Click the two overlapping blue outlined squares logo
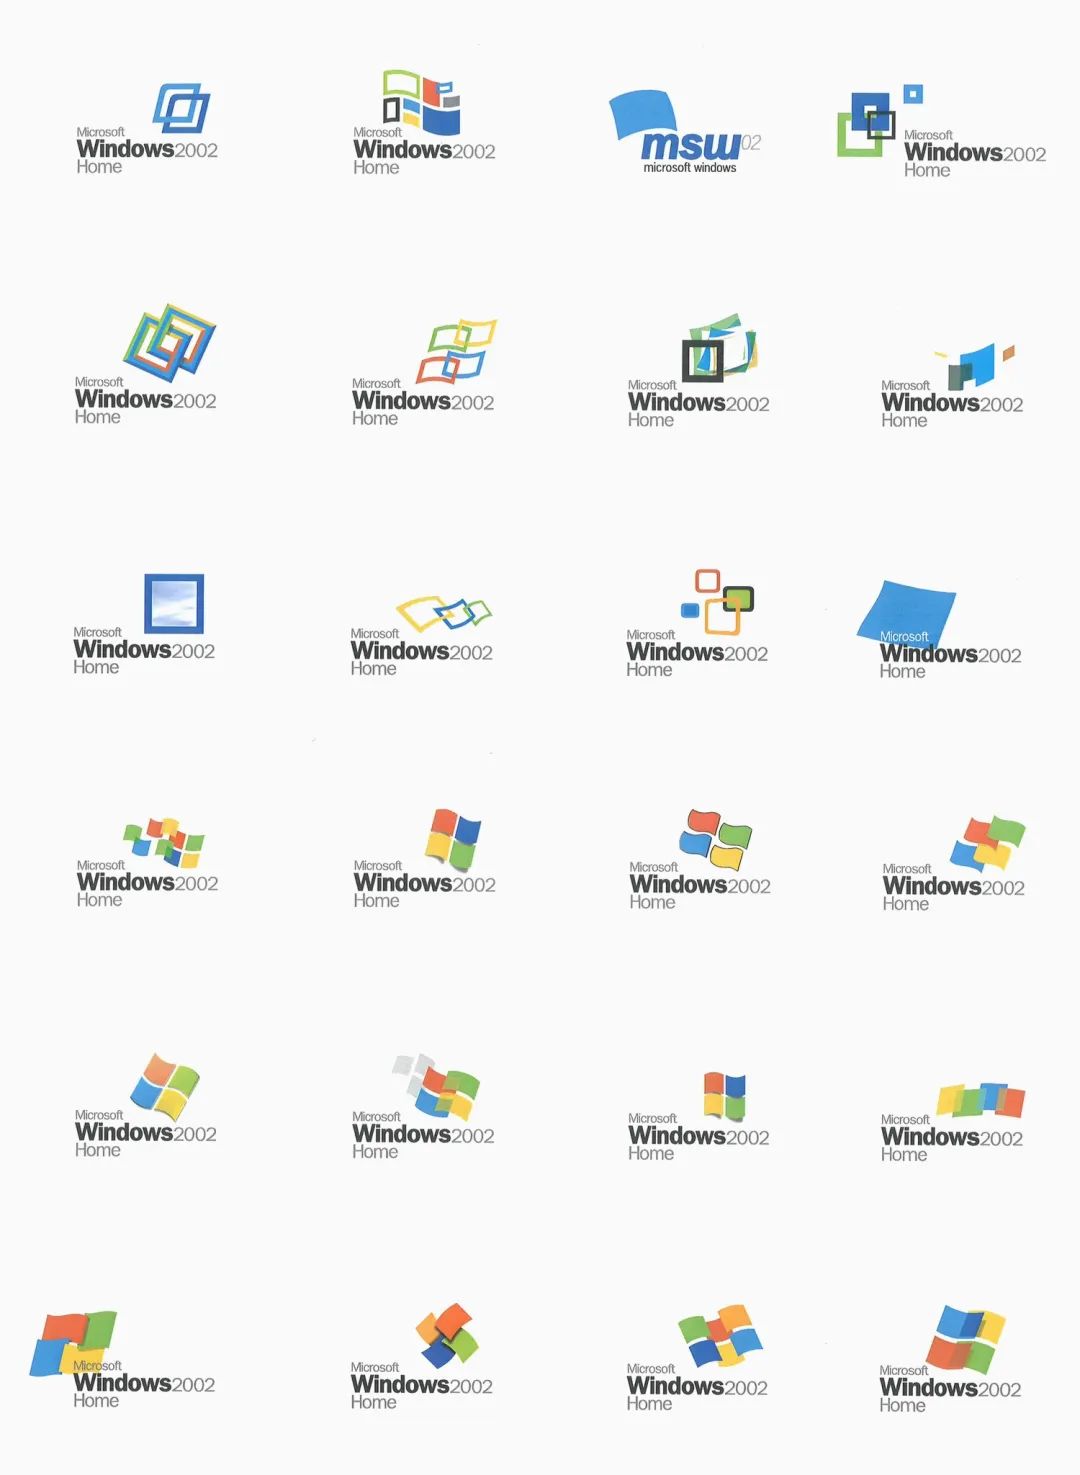The image size is (1080, 1475). [181, 108]
